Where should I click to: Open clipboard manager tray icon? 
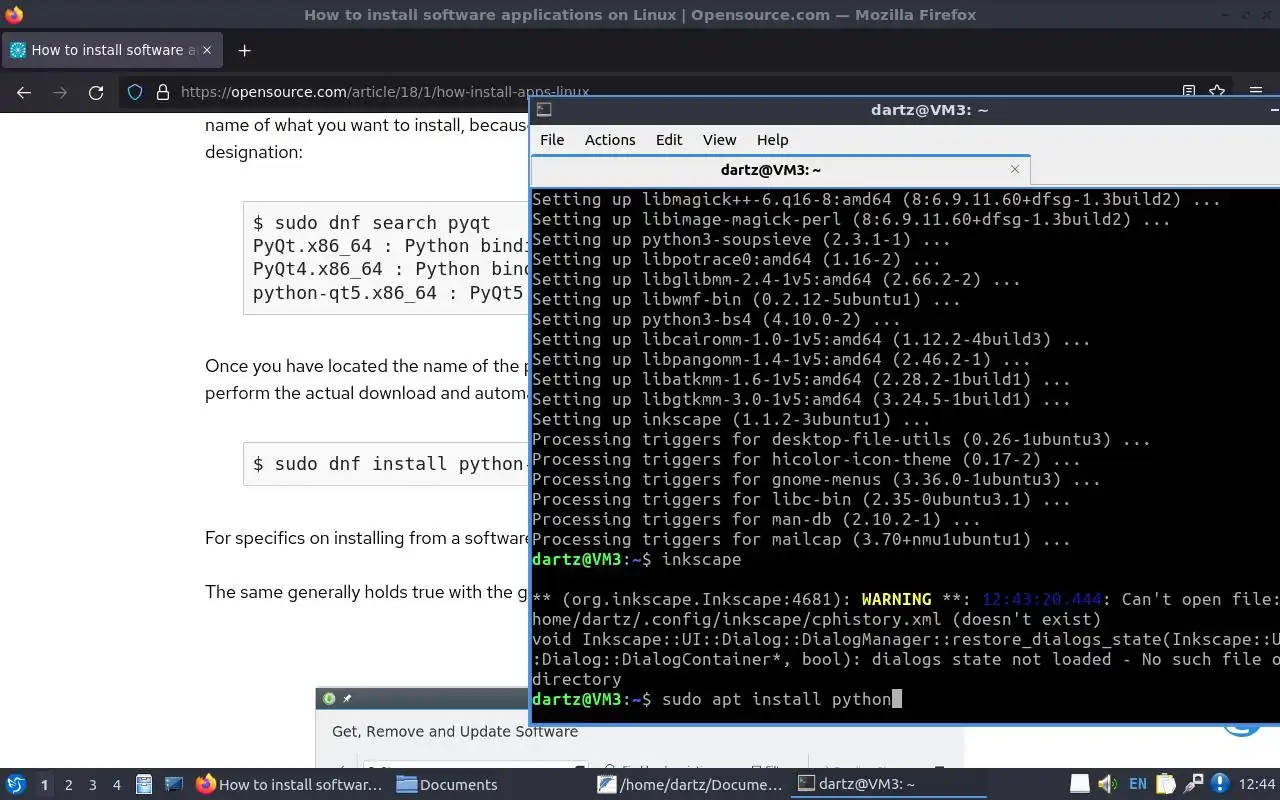tap(1166, 784)
